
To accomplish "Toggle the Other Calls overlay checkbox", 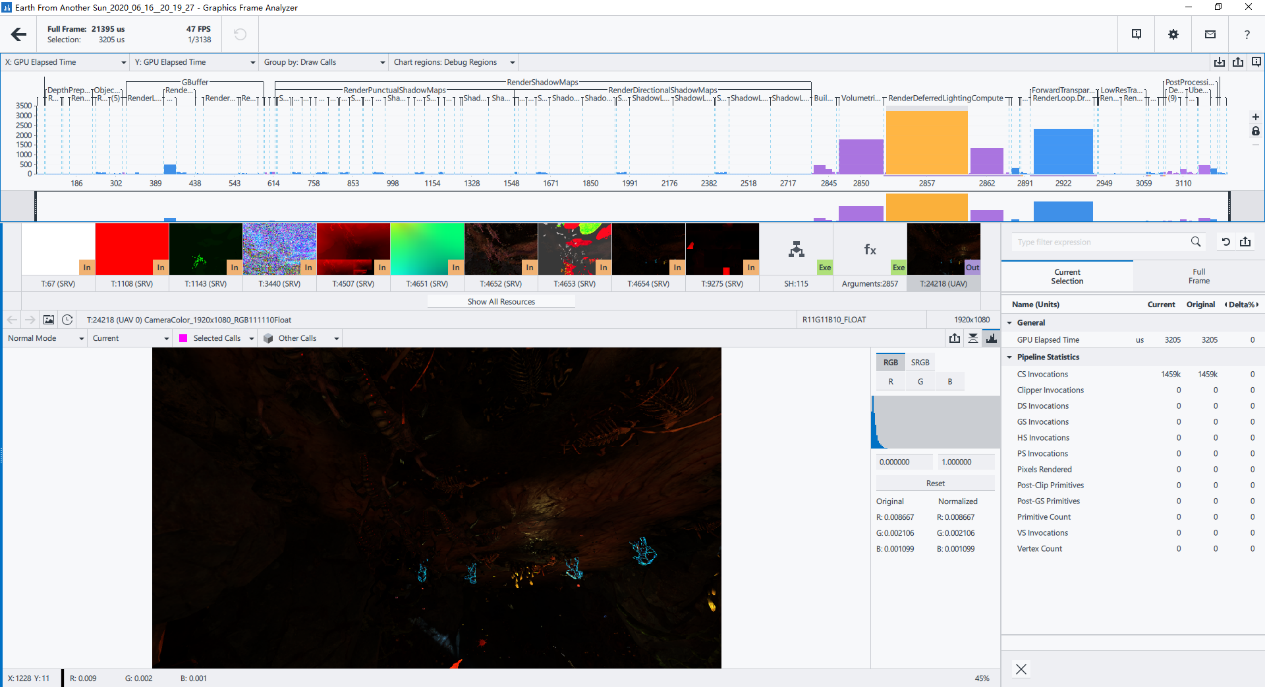I will click(x=297, y=338).
